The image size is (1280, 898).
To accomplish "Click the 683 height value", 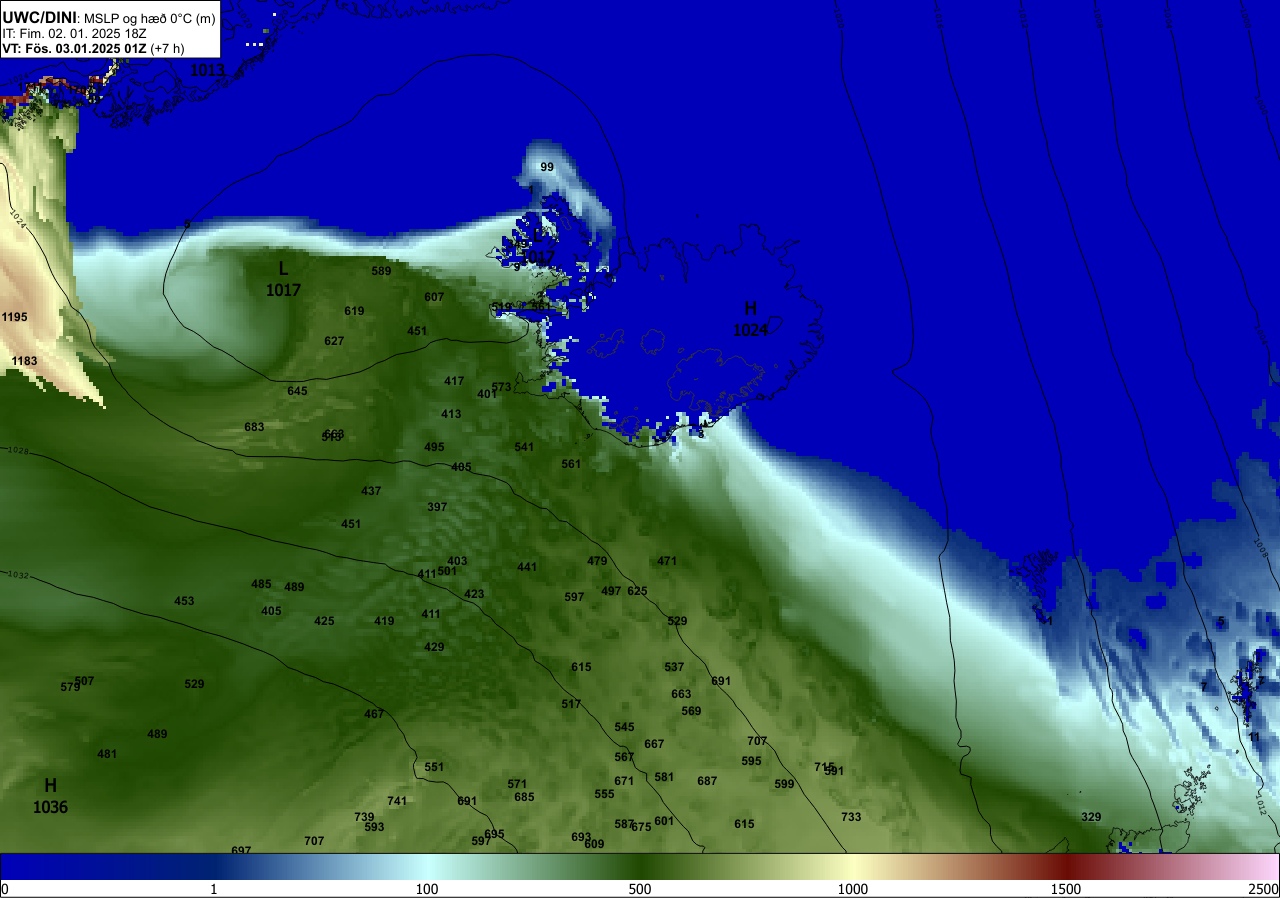I will coord(254,427).
